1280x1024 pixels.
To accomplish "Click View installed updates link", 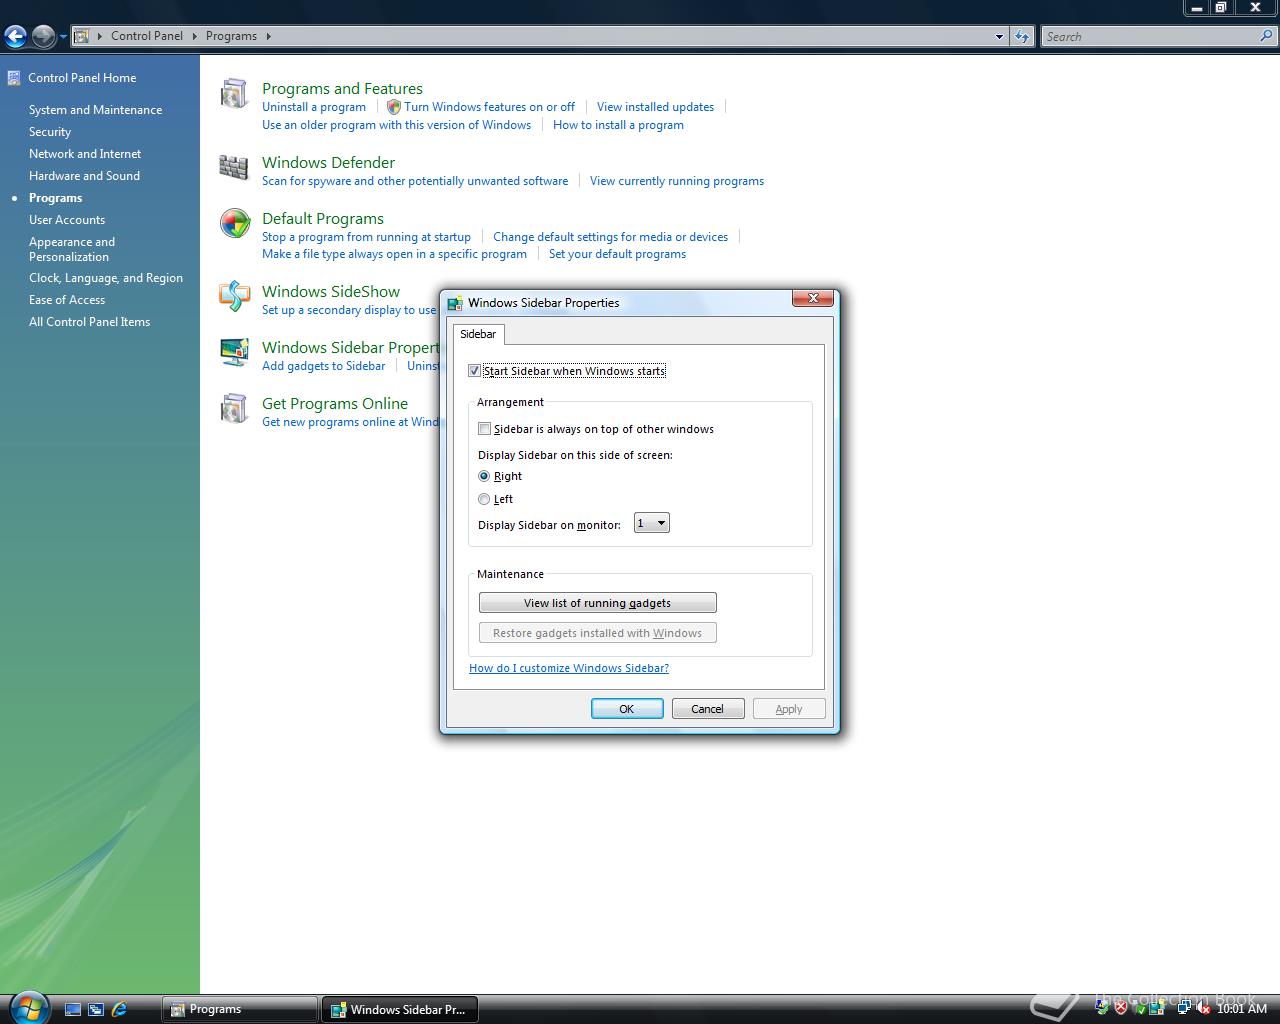I will coord(655,107).
